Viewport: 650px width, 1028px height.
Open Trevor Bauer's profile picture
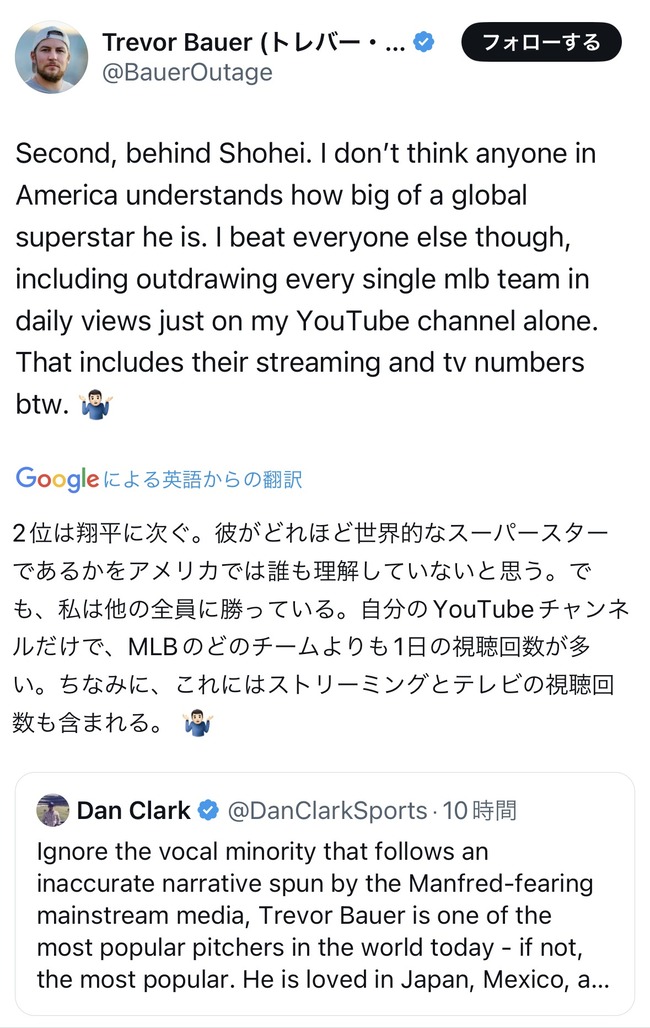pos(51,57)
